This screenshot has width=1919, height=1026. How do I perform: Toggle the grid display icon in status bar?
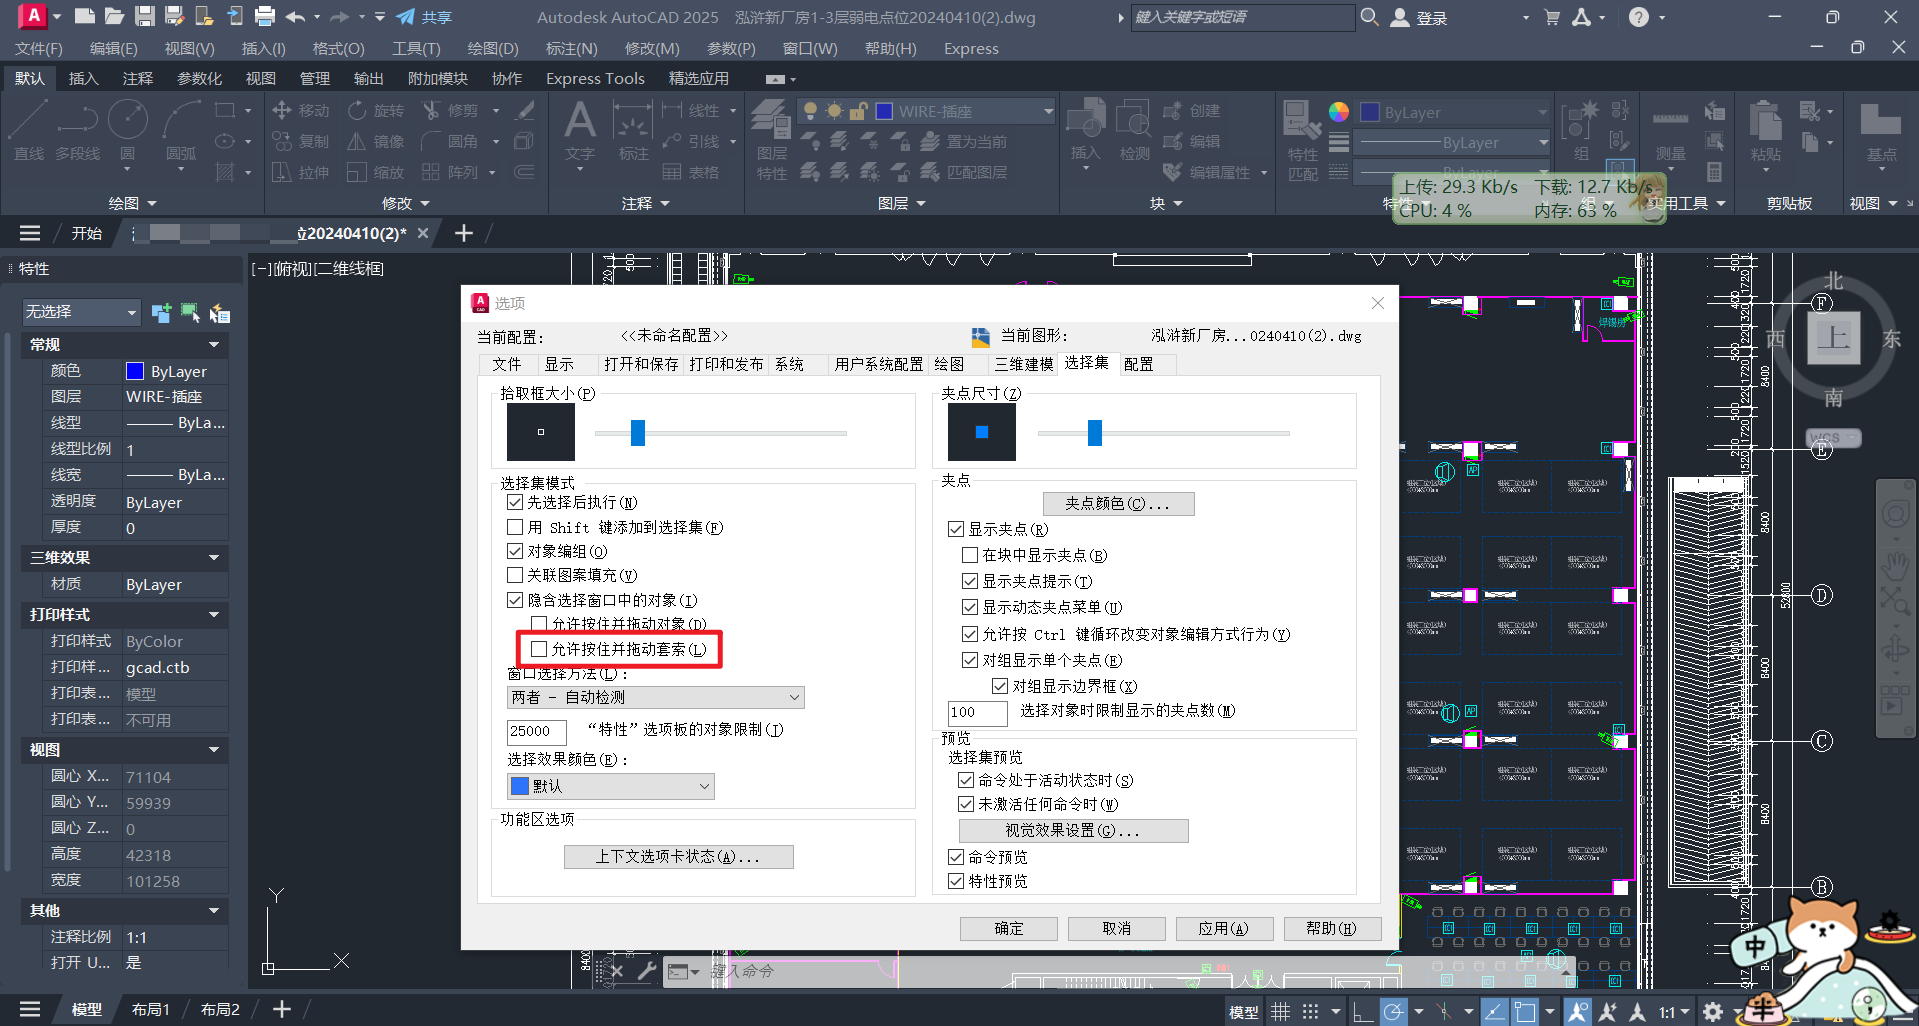click(1280, 1011)
